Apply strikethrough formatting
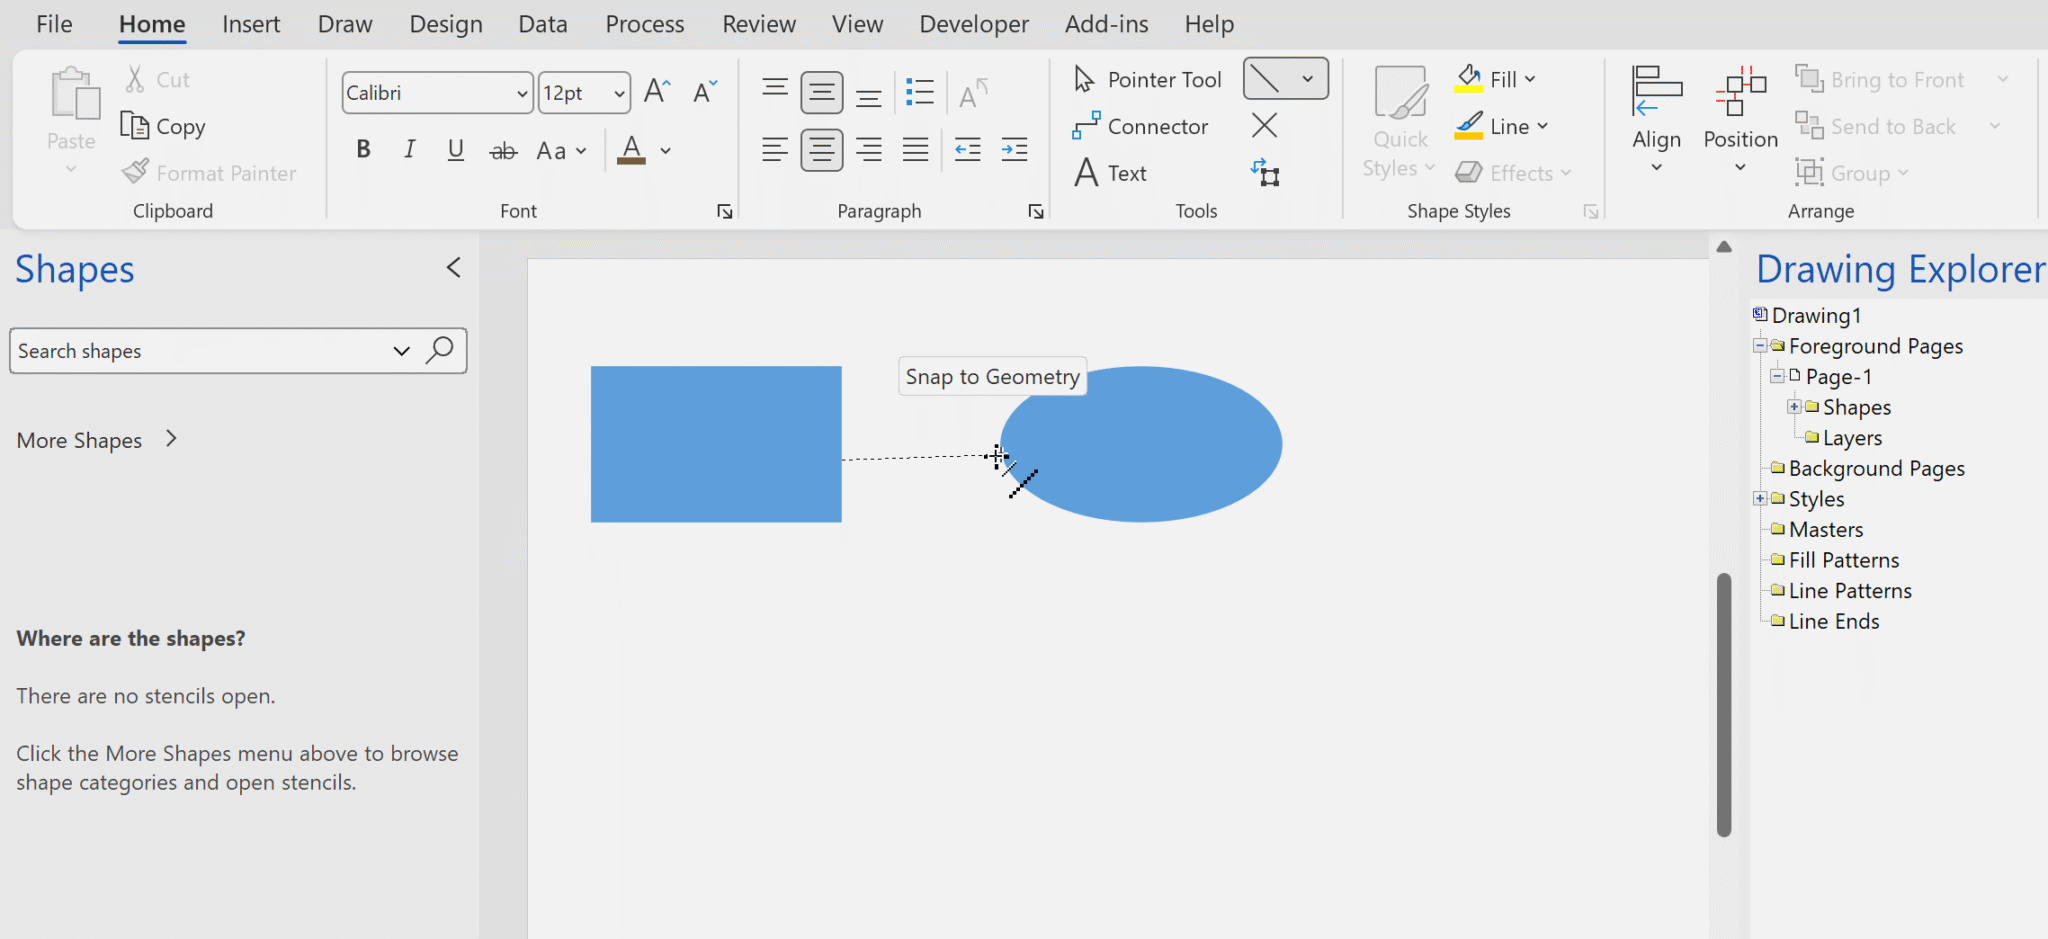The height and width of the screenshot is (939, 2048). point(503,151)
